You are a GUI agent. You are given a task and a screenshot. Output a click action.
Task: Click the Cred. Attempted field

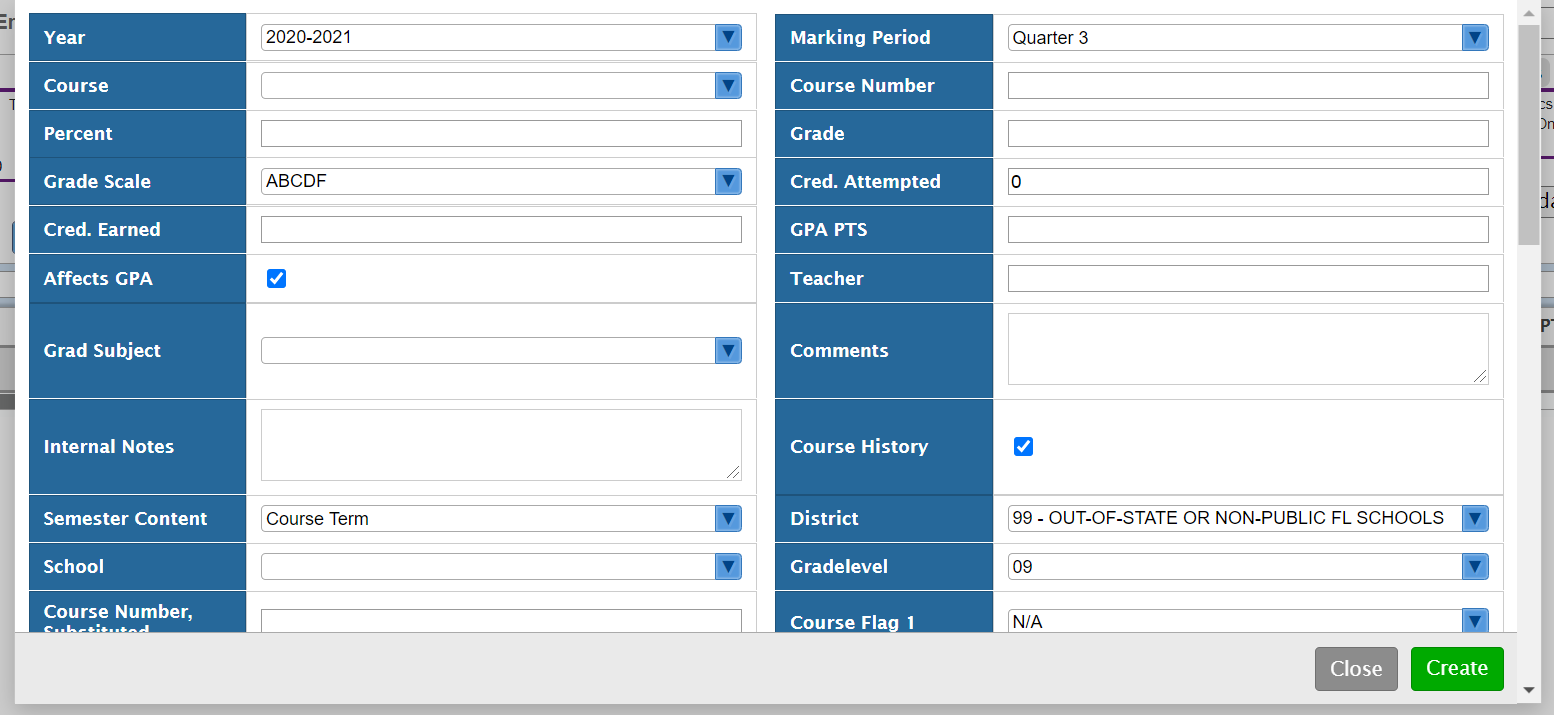(1248, 182)
